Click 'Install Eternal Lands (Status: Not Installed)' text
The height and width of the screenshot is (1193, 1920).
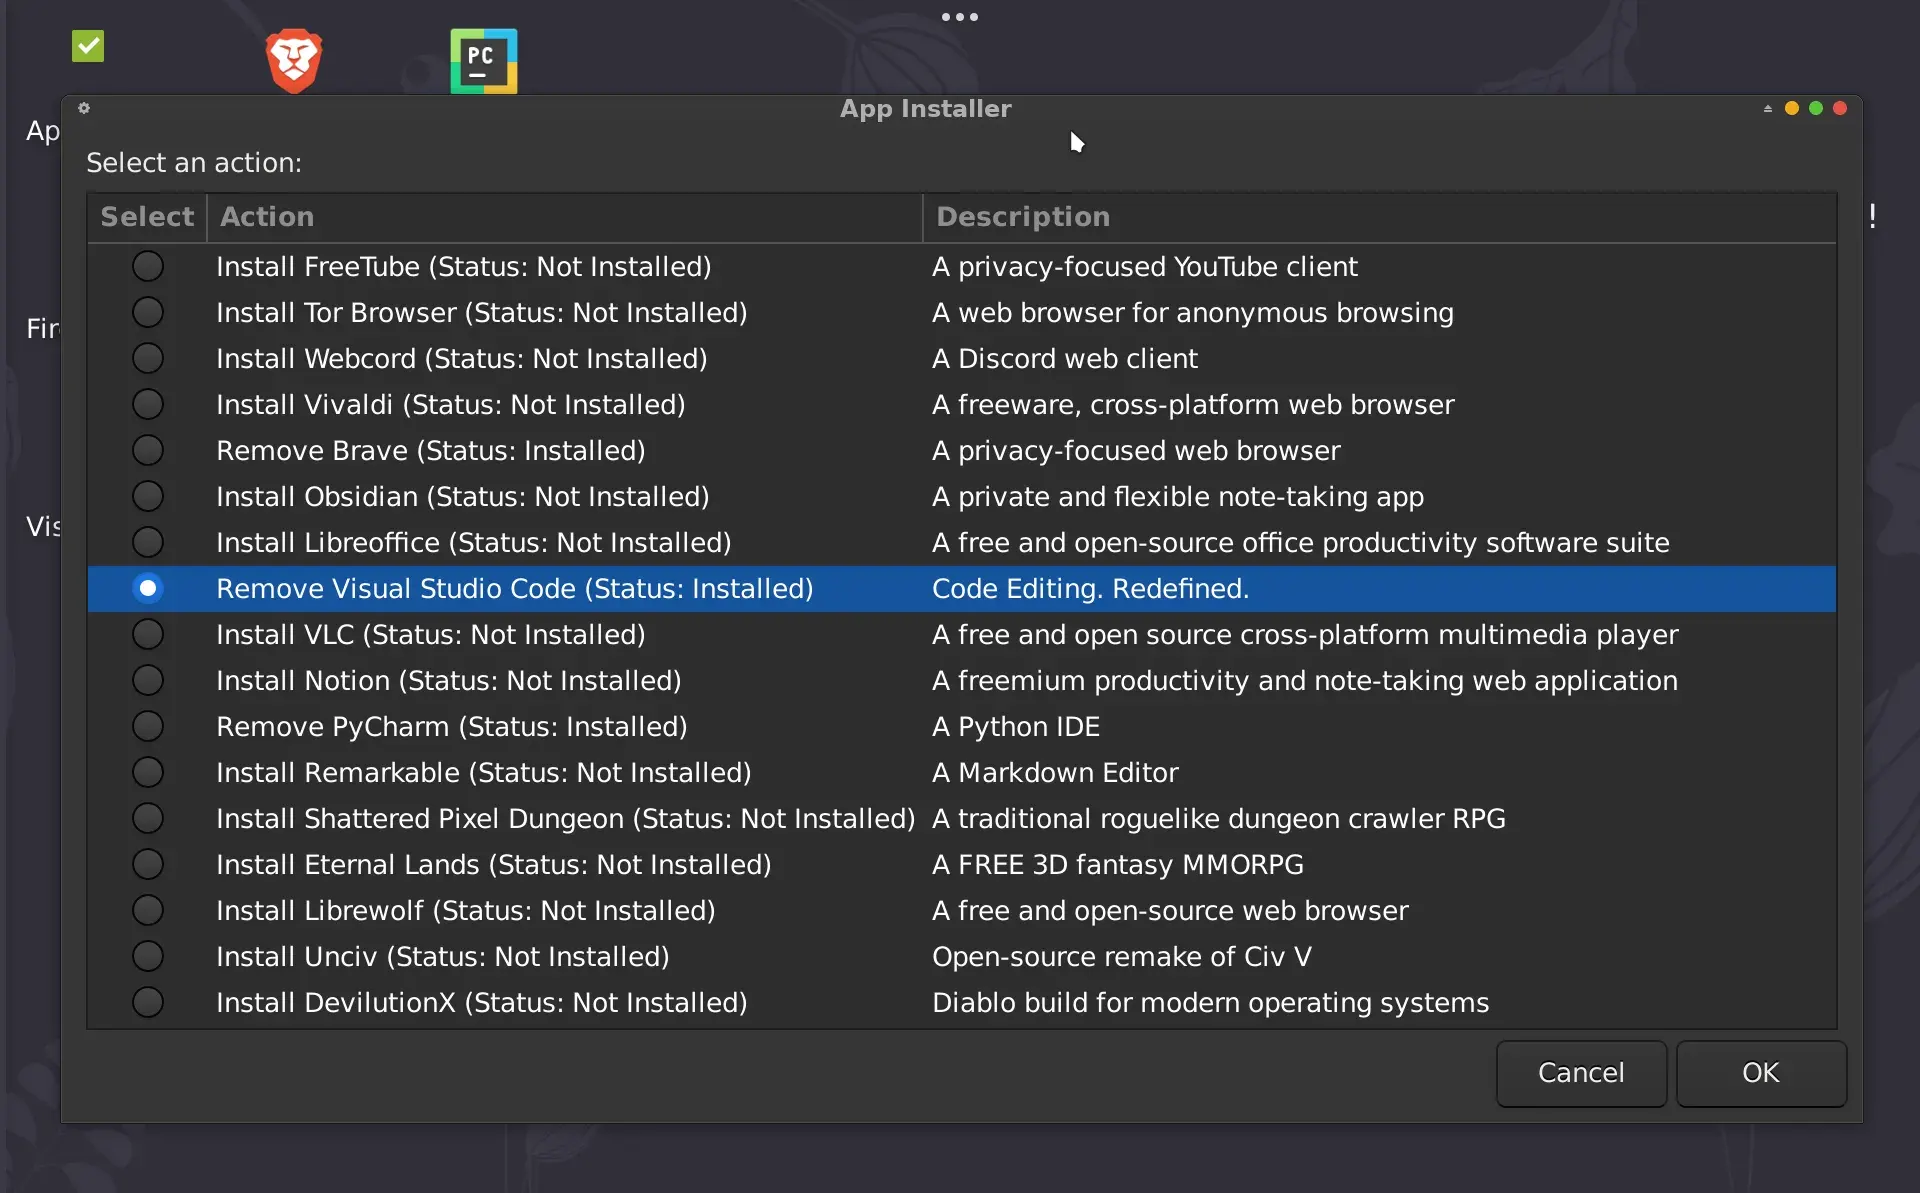(494, 865)
